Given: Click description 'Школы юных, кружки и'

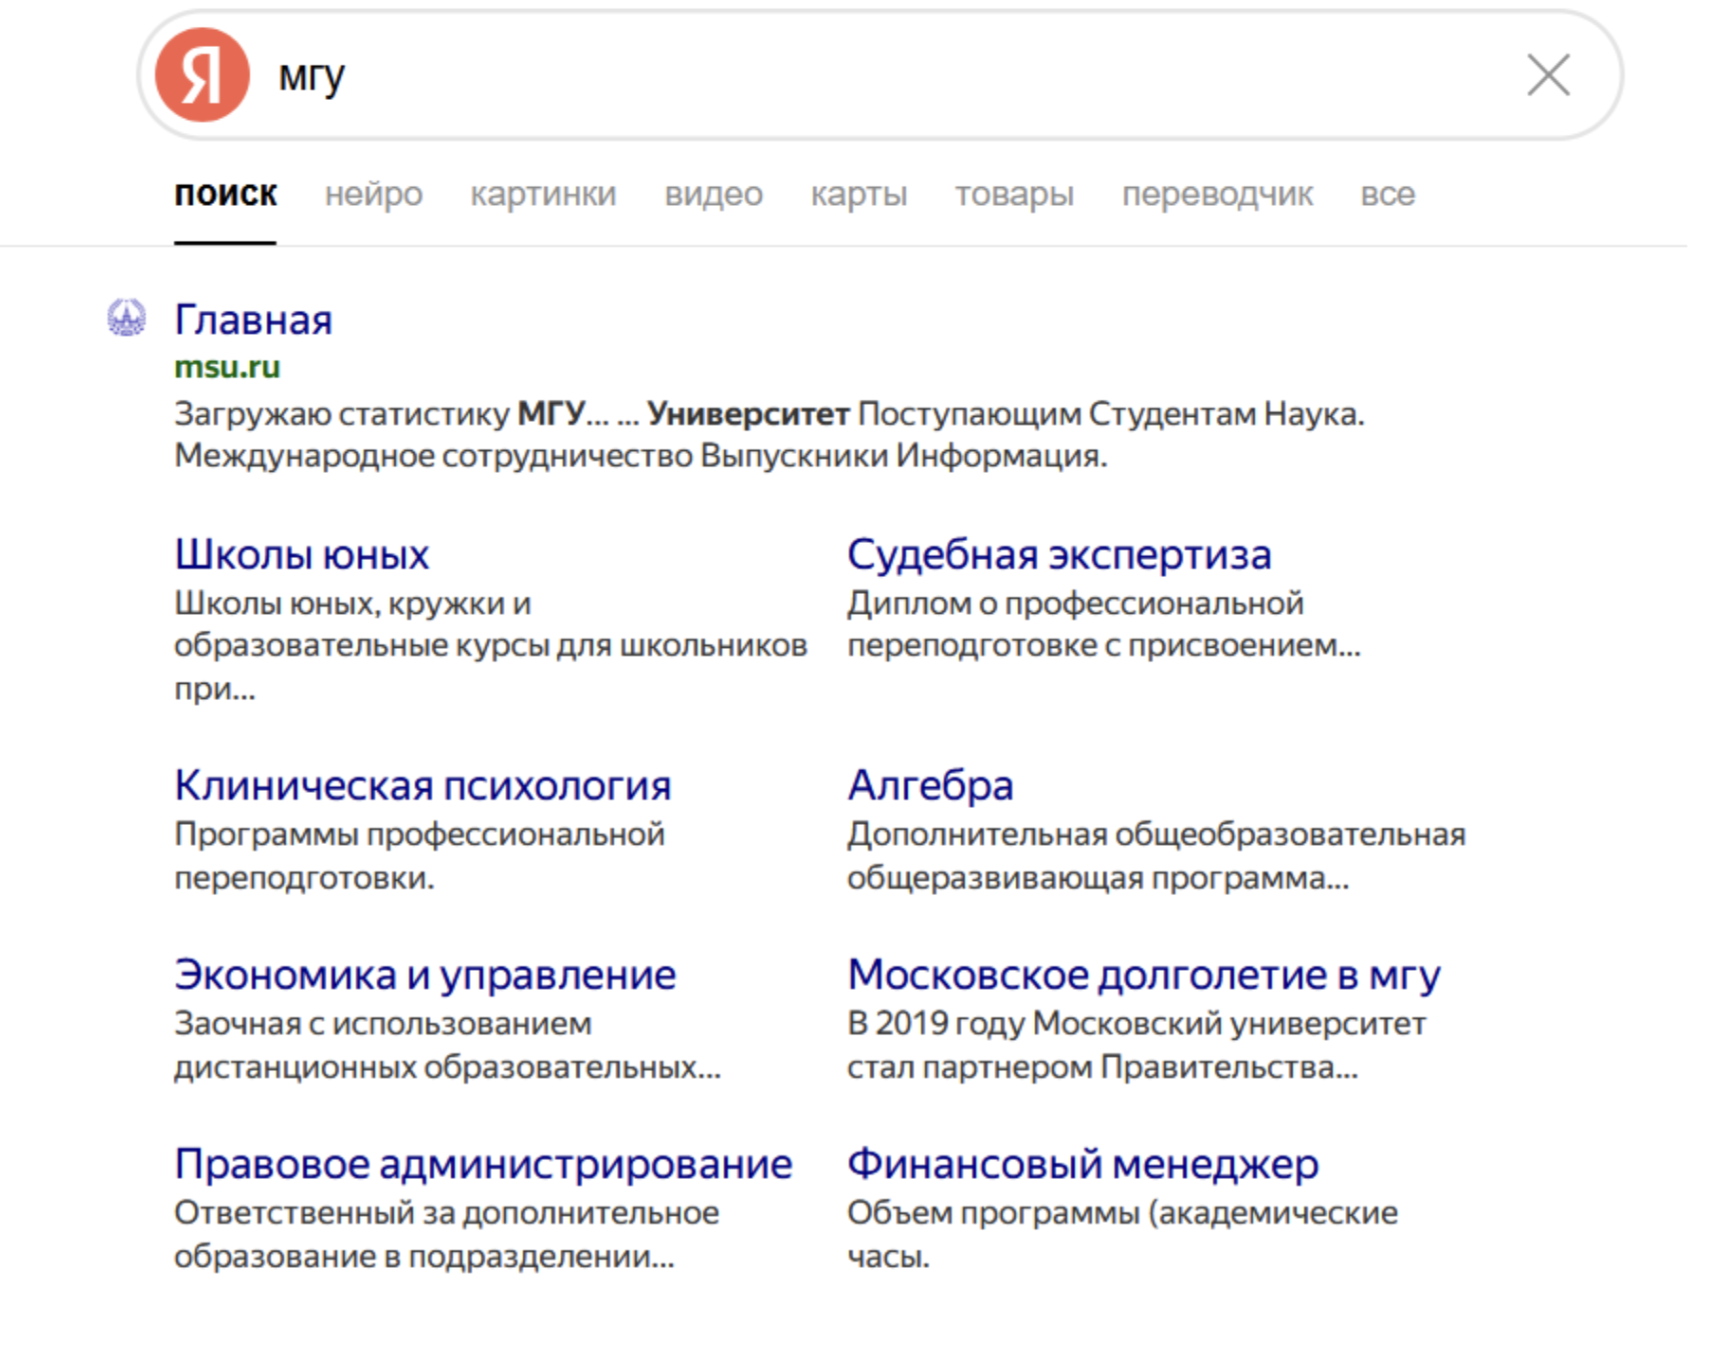Looking at the screenshot, I should (x=352, y=603).
